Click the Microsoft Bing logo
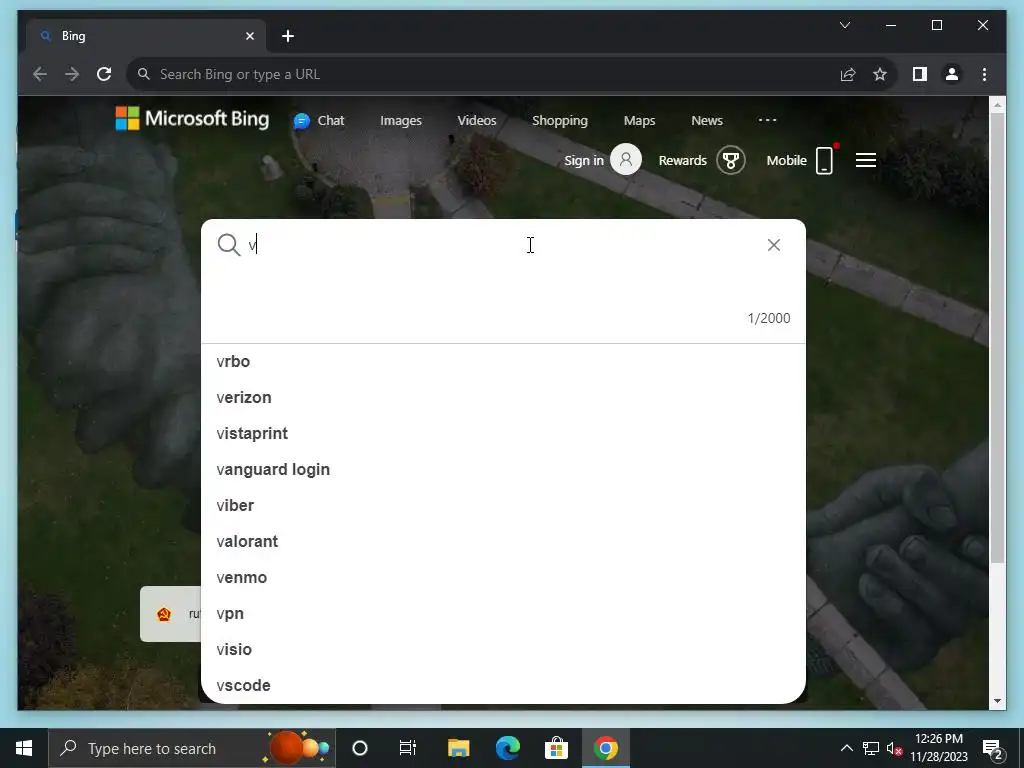This screenshot has height=768, width=1024. point(192,119)
